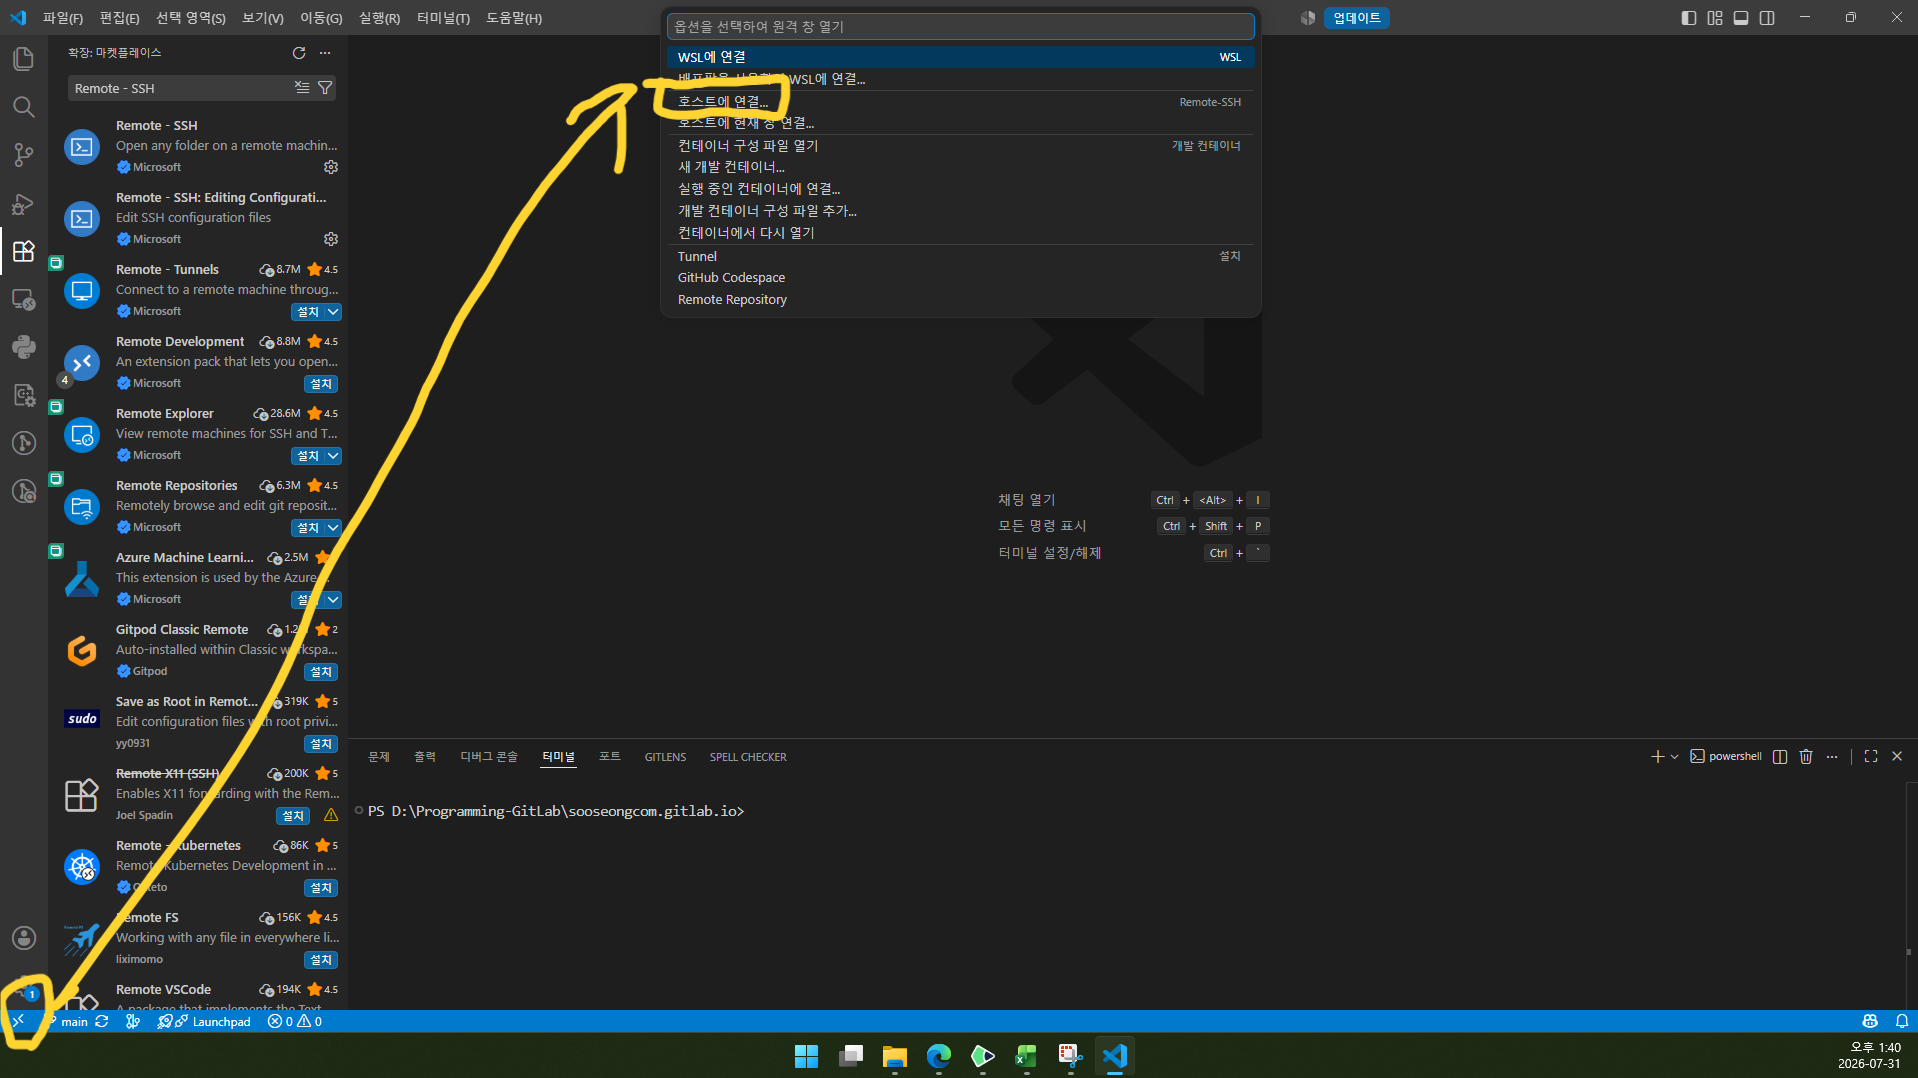Focus the remote window option input
Screen dimensions: 1918x1078
coord(960,26)
